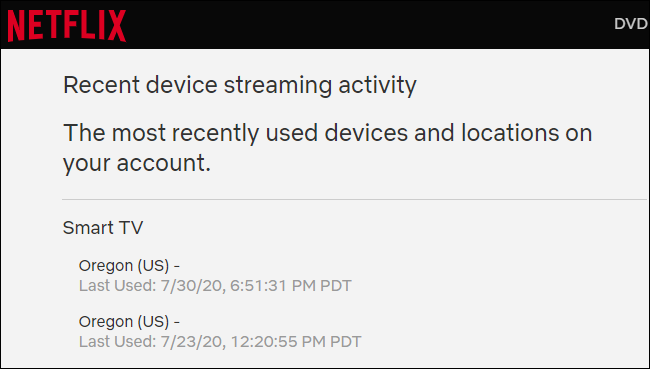Click the Last Used 7/30/20 timestamp line
Screen dimensions: 650x369
[215, 286]
